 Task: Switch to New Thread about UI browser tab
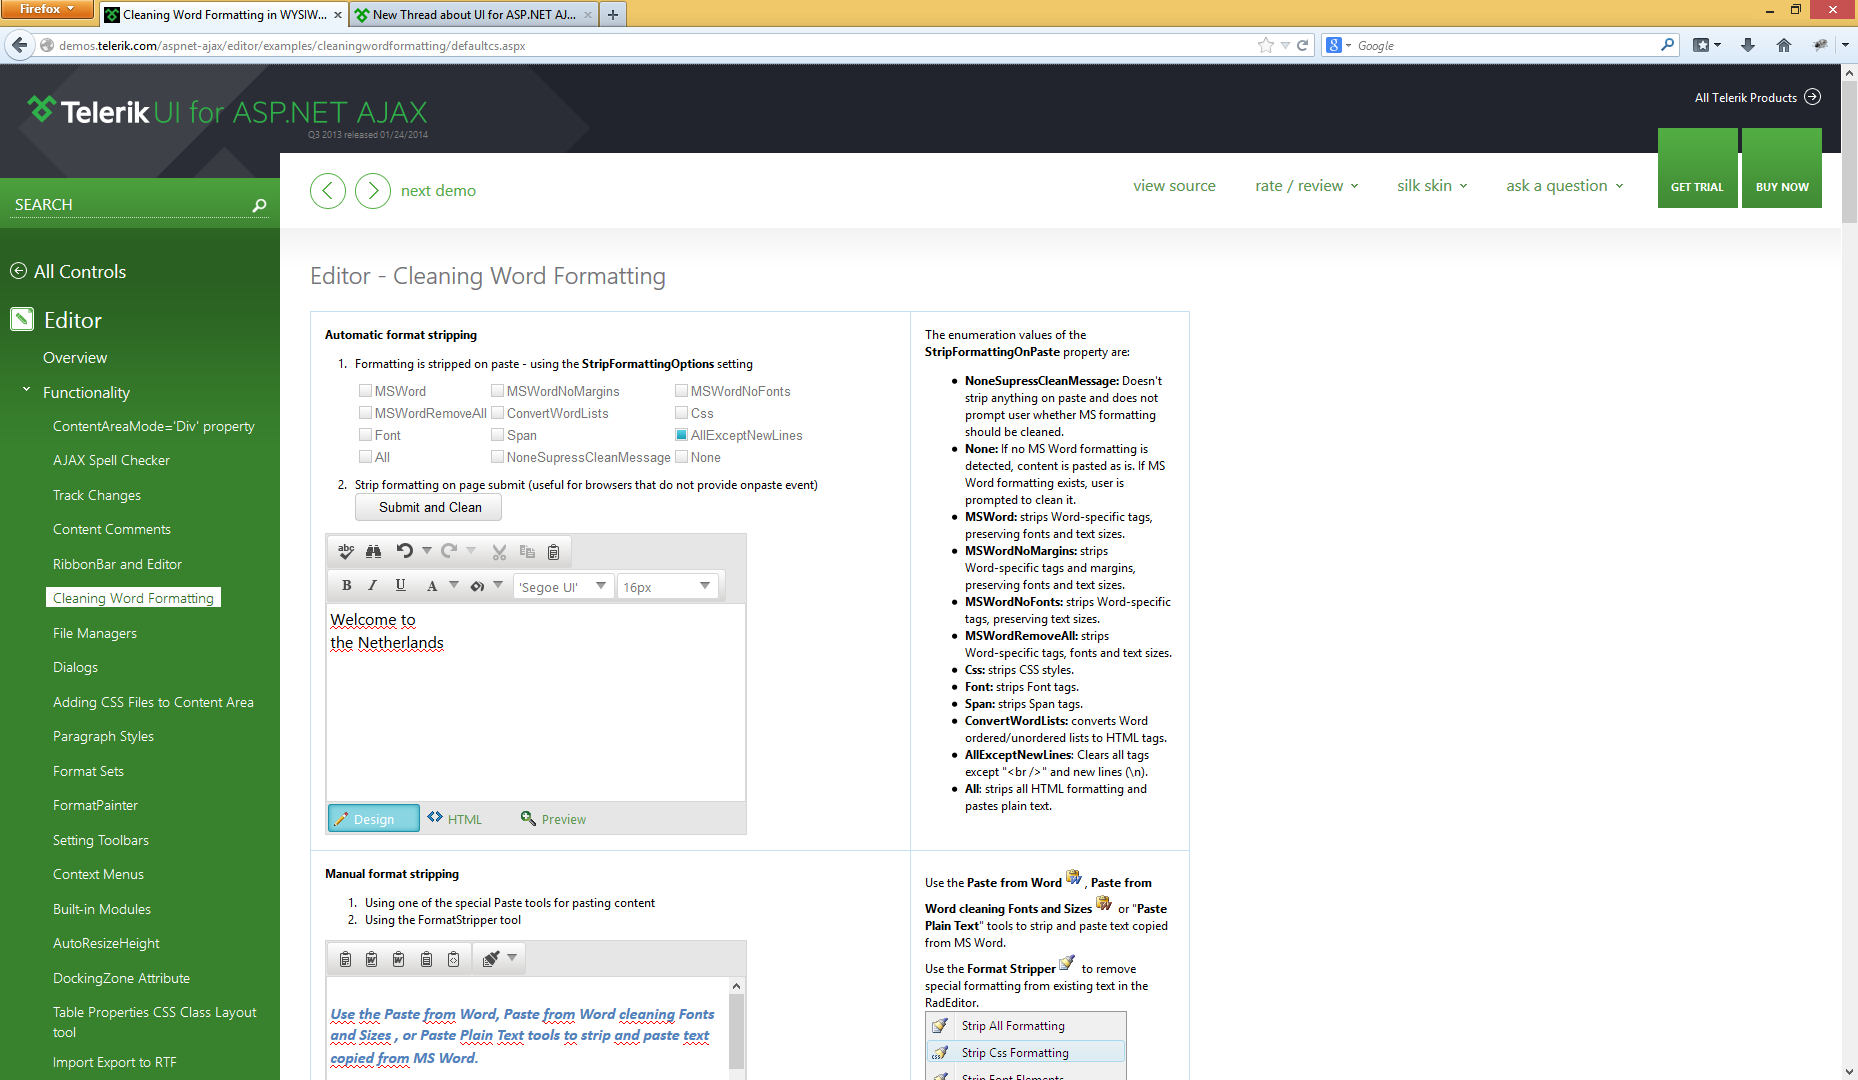click(474, 15)
